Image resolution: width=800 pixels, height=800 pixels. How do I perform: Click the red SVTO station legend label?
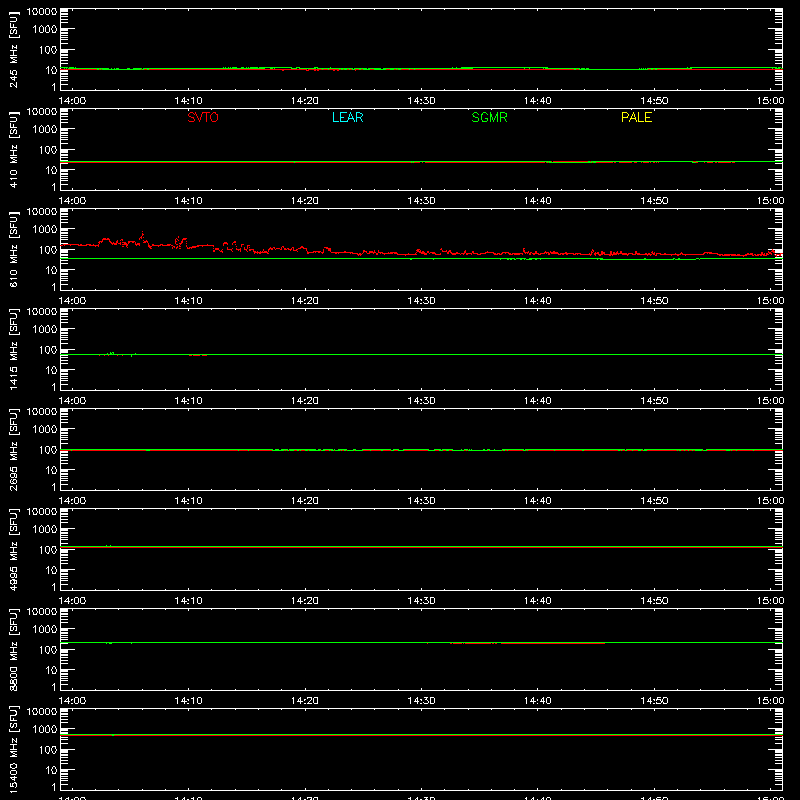pyautogui.click(x=203, y=117)
